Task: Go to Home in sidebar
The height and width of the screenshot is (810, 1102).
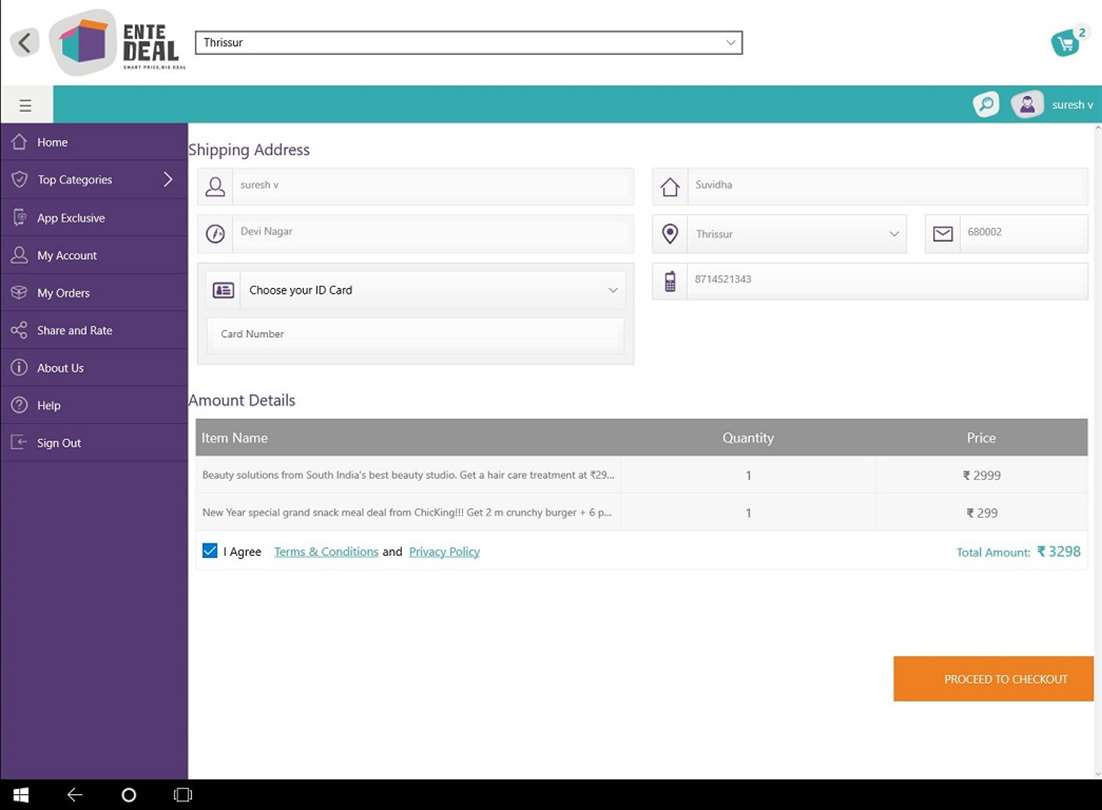Action: tap(94, 142)
